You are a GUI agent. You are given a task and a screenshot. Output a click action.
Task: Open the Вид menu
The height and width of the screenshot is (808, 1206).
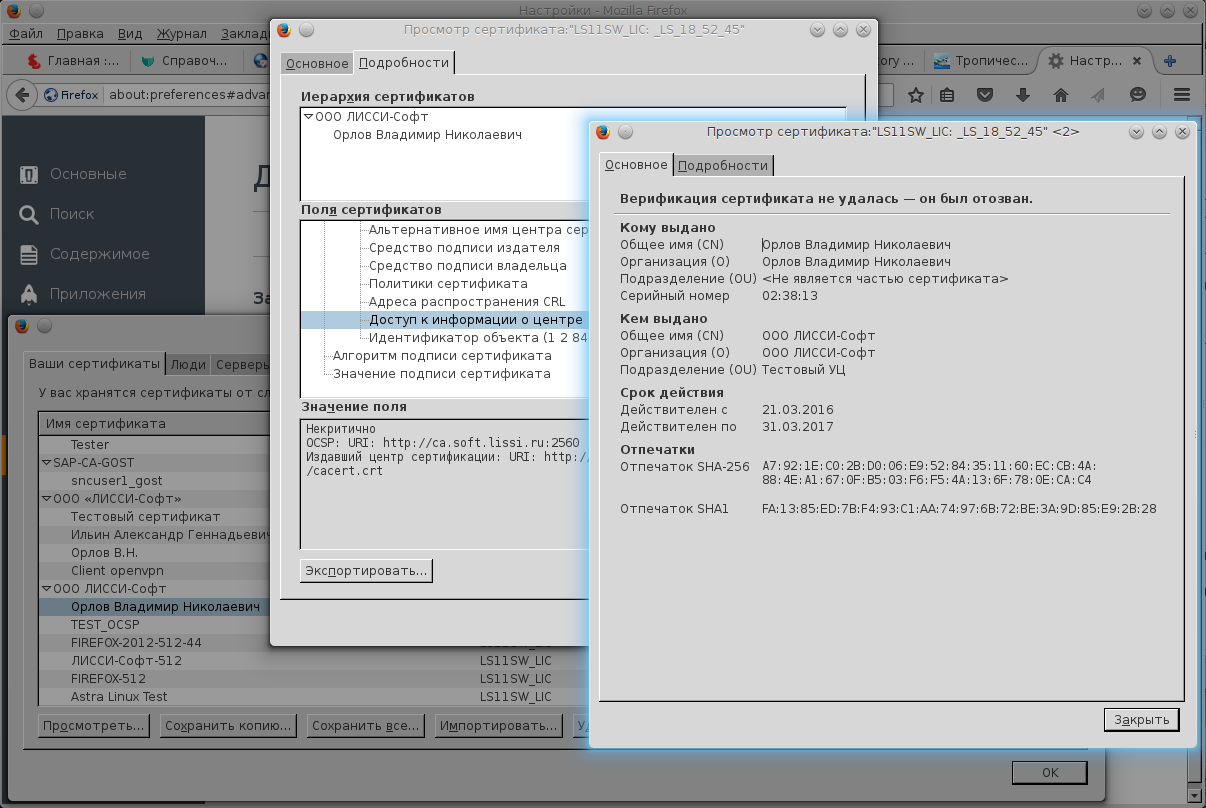pos(130,32)
